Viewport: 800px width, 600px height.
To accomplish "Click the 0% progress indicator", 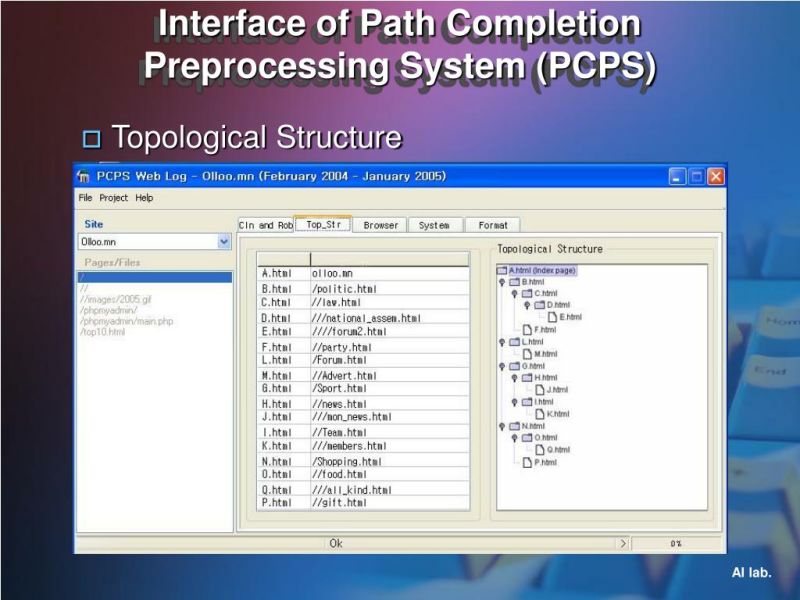I will pos(675,543).
